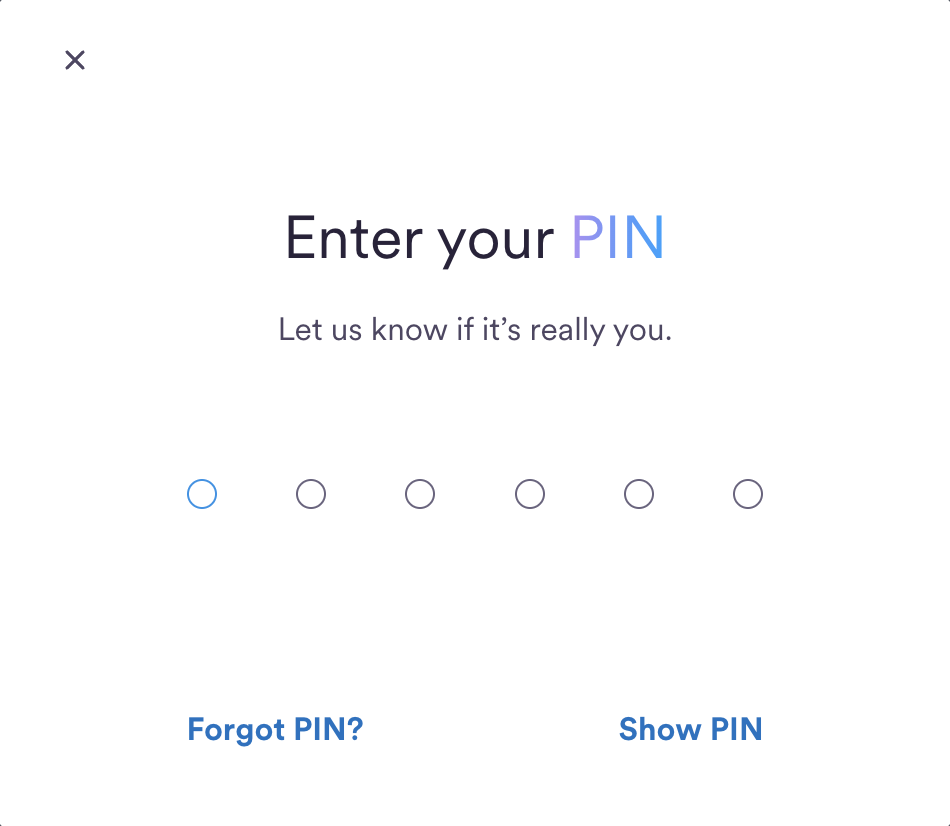The height and width of the screenshot is (826, 950).
Task: Click the second-to-last PIN circle
Action: [639, 494]
